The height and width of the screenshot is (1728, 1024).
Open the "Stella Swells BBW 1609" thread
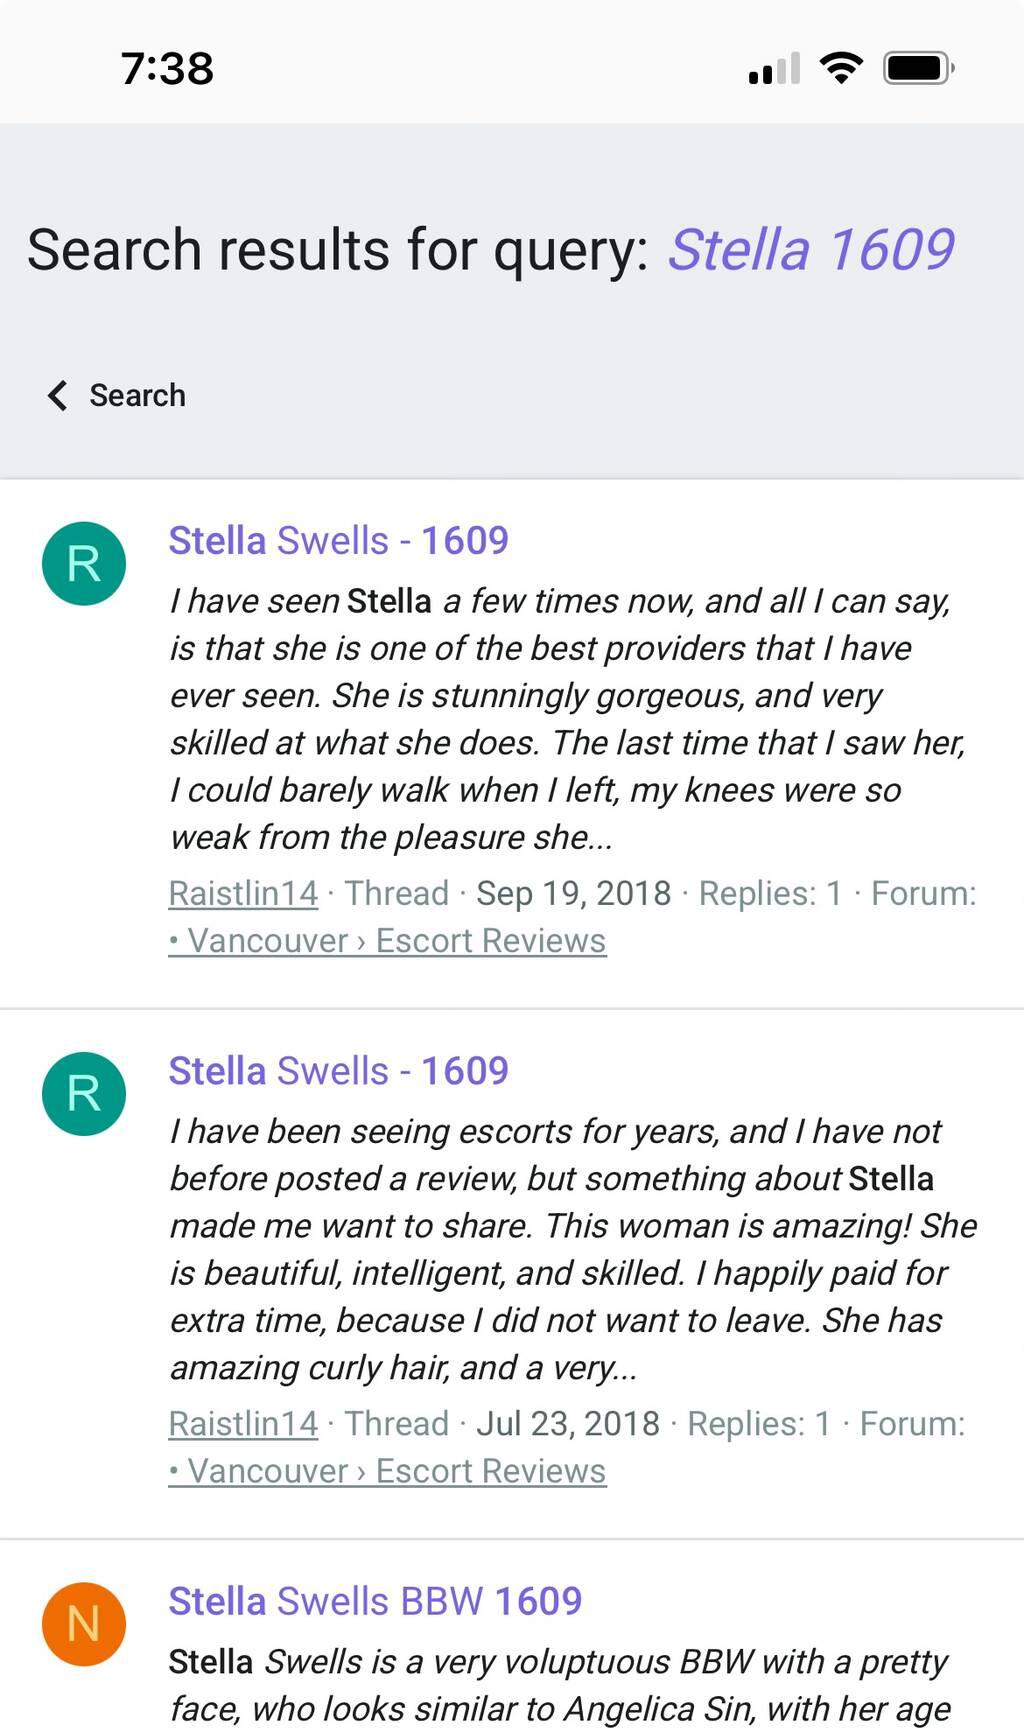click(375, 1601)
